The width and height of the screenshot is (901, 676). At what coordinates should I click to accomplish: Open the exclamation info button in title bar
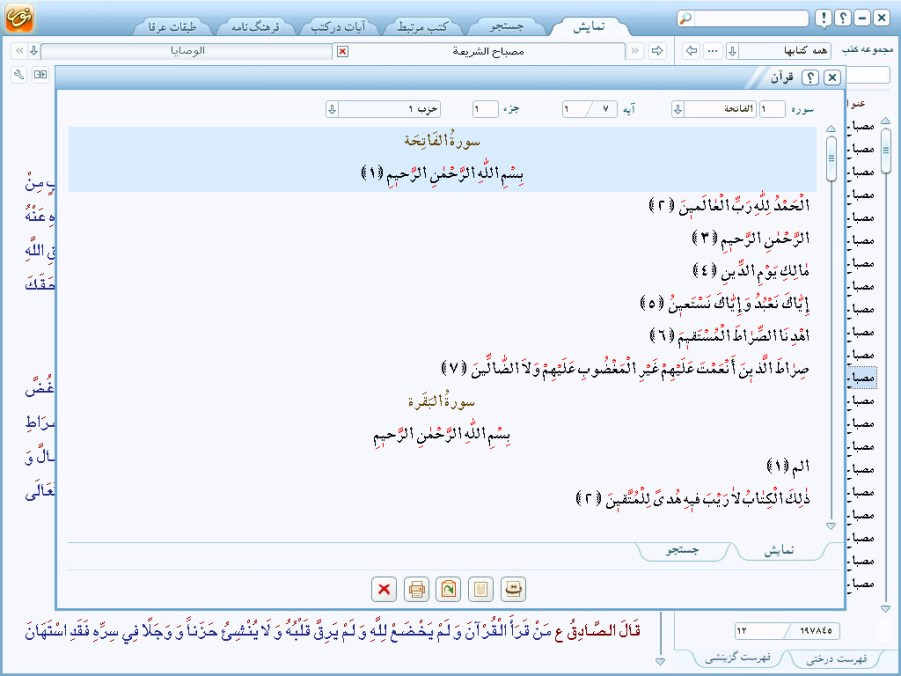(x=823, y=18)
